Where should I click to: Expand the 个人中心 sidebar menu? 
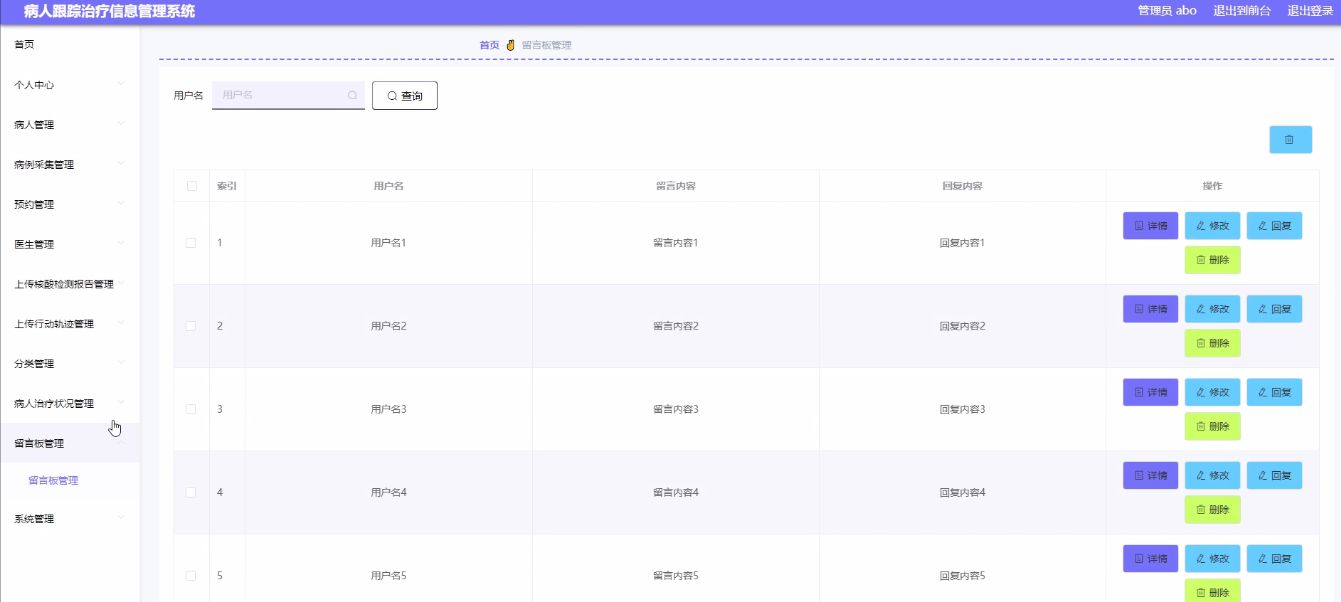(70, 85)
